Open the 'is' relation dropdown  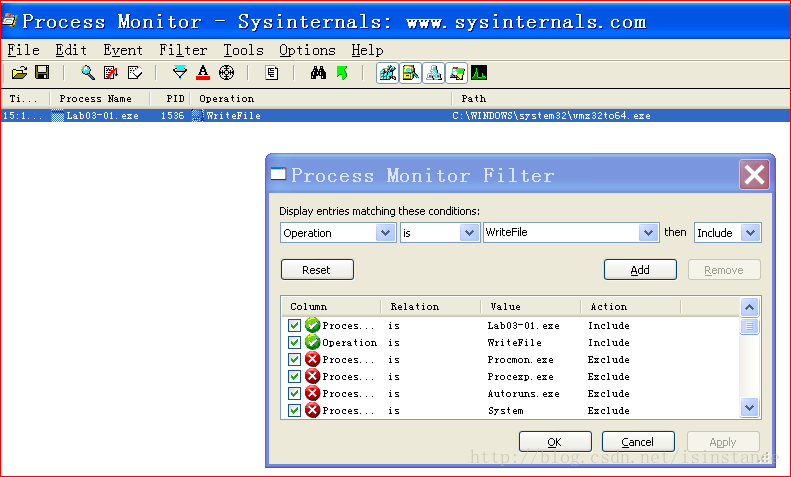[x=469, y=233]
